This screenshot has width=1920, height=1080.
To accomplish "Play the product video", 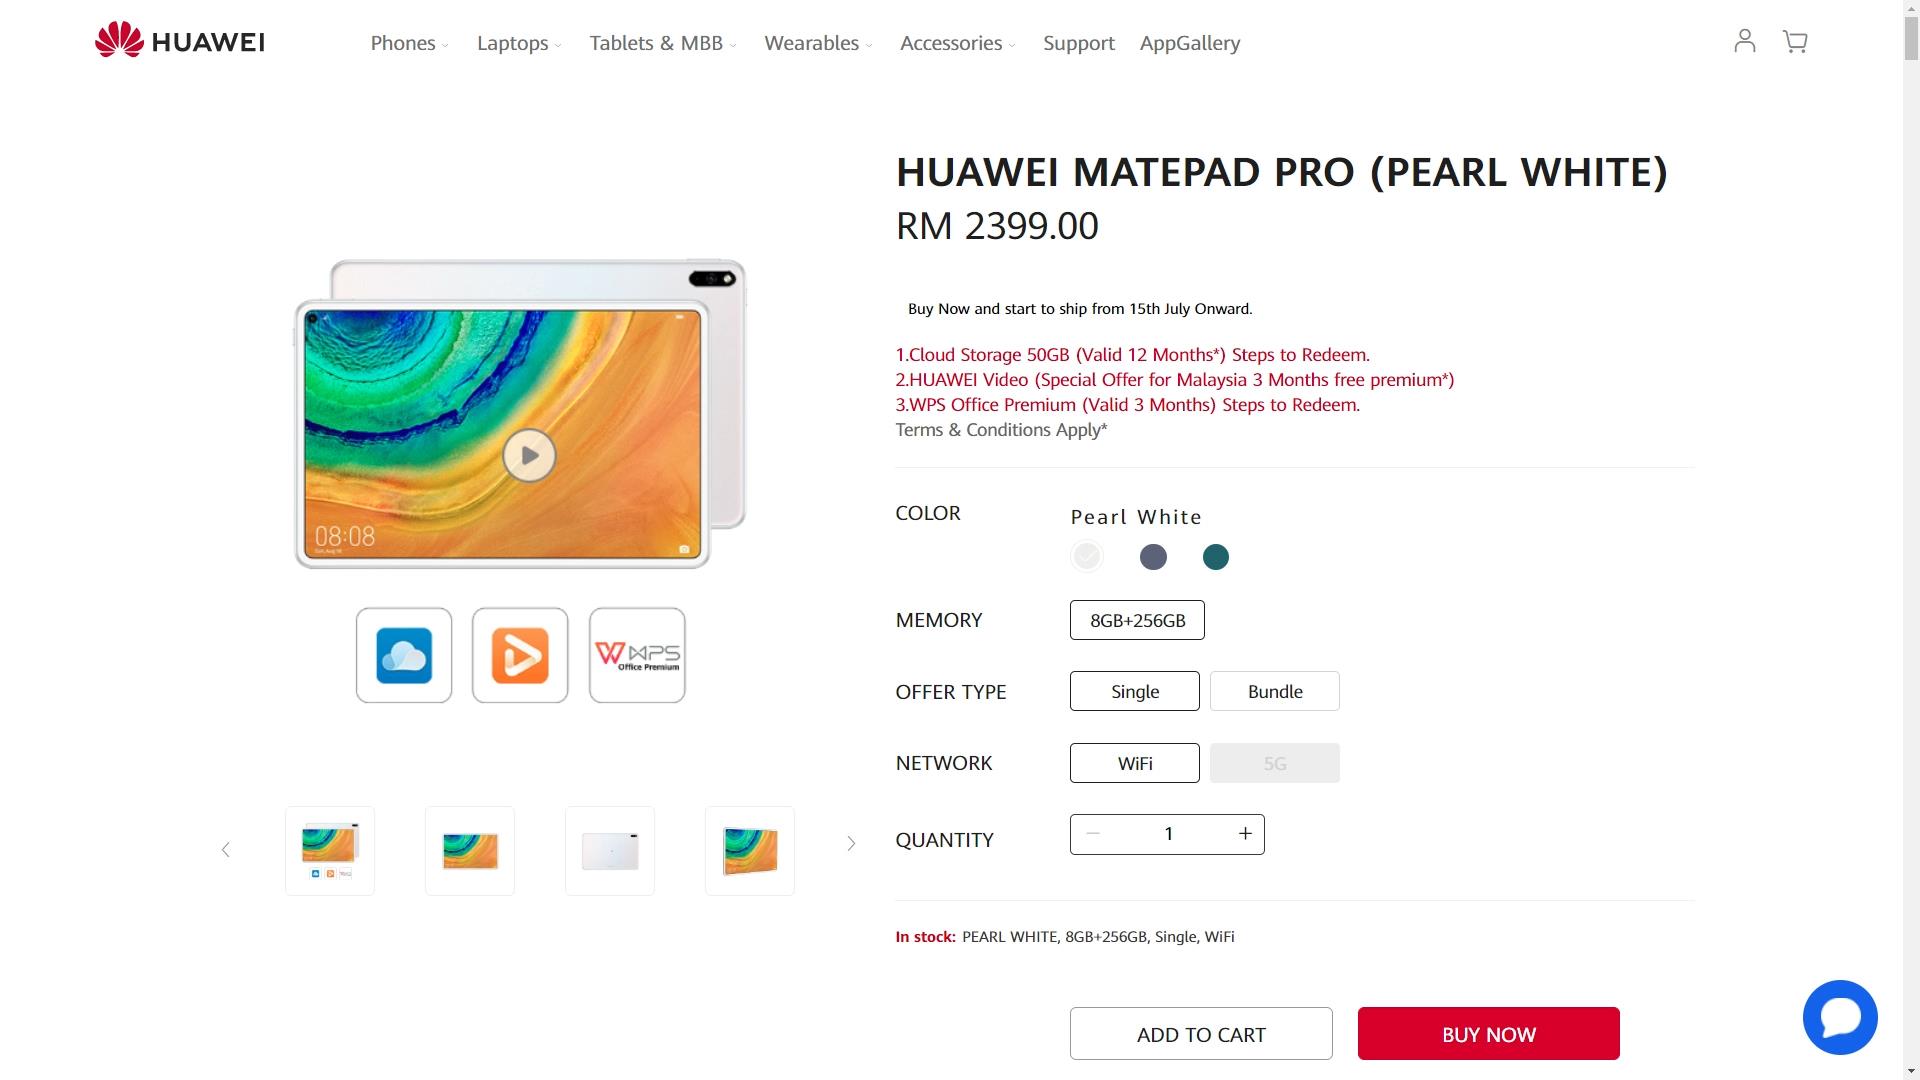I will (x=529, y=455).
